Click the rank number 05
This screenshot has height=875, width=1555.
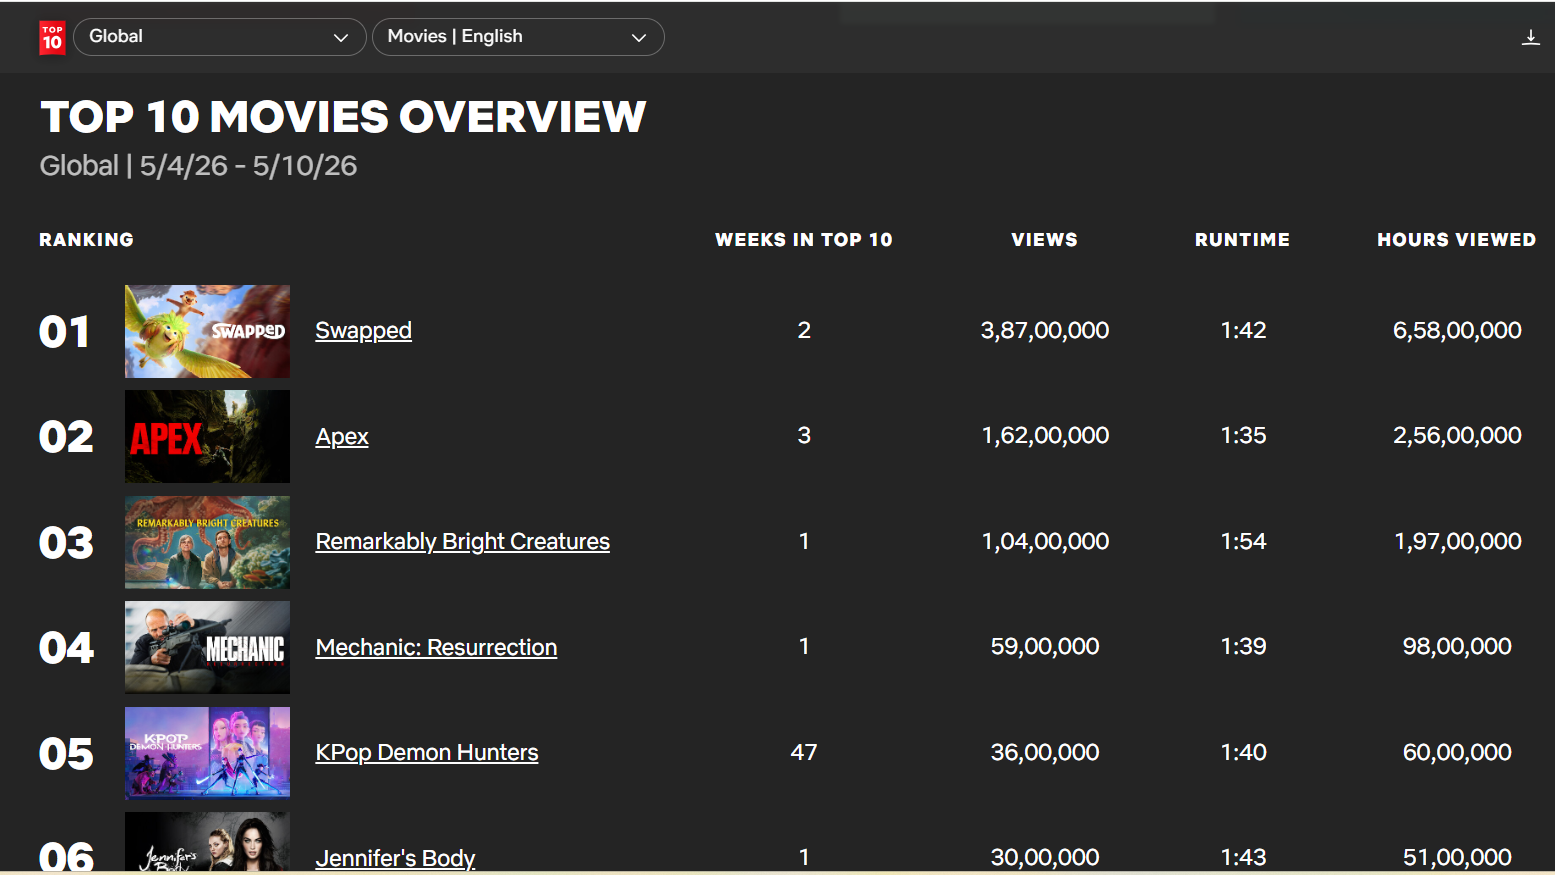(x=66, y=754)
